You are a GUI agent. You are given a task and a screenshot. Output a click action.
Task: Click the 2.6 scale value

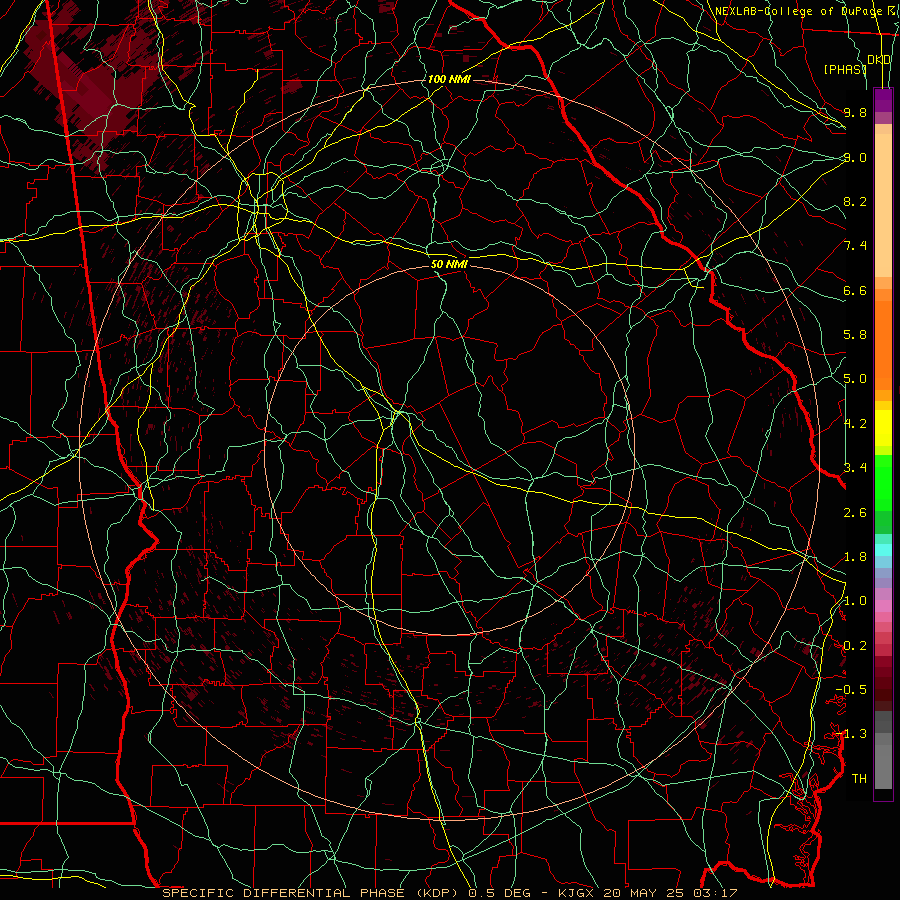(855, 513)
